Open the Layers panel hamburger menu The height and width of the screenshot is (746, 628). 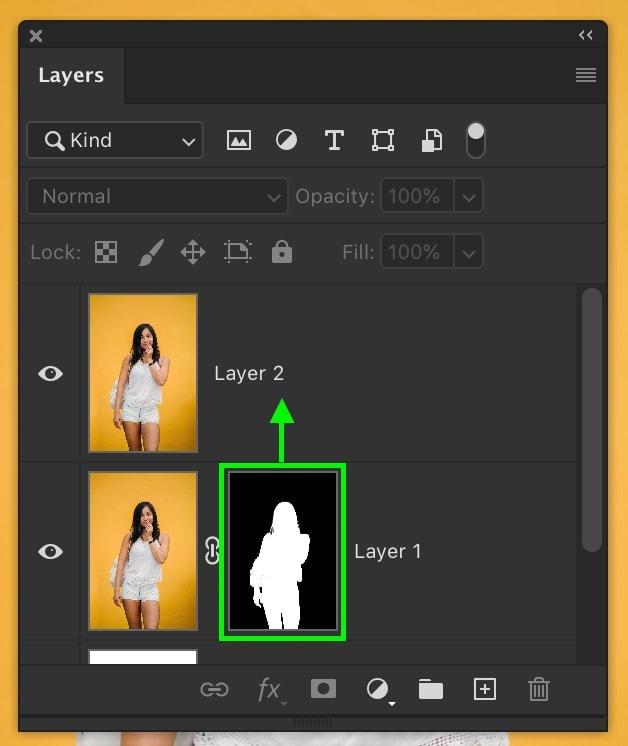(x=586, y=75)
